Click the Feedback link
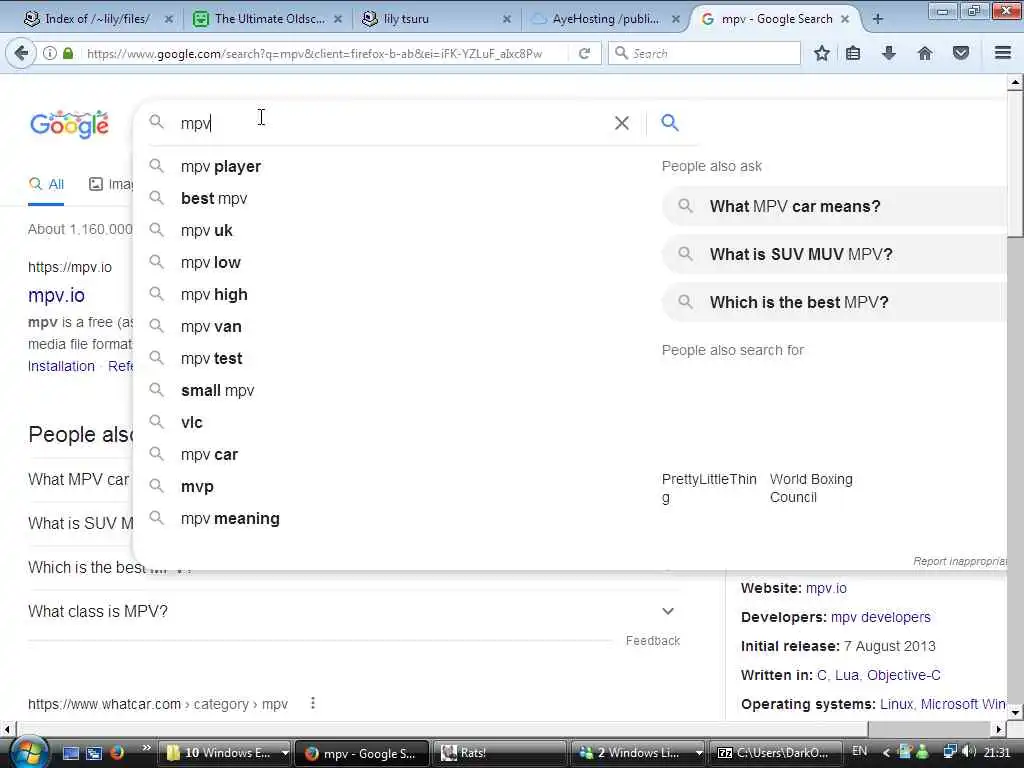This screenshot has height=768, width=1024. tap(652, 641)
